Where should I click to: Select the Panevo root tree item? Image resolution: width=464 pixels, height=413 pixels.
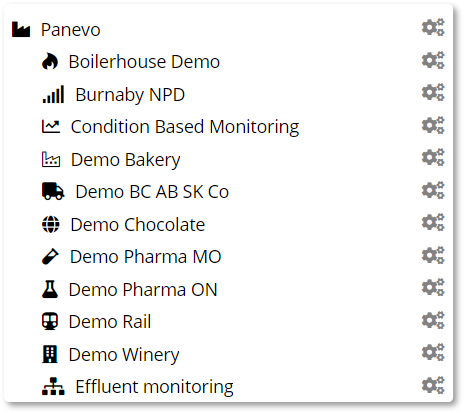[71, 29]
